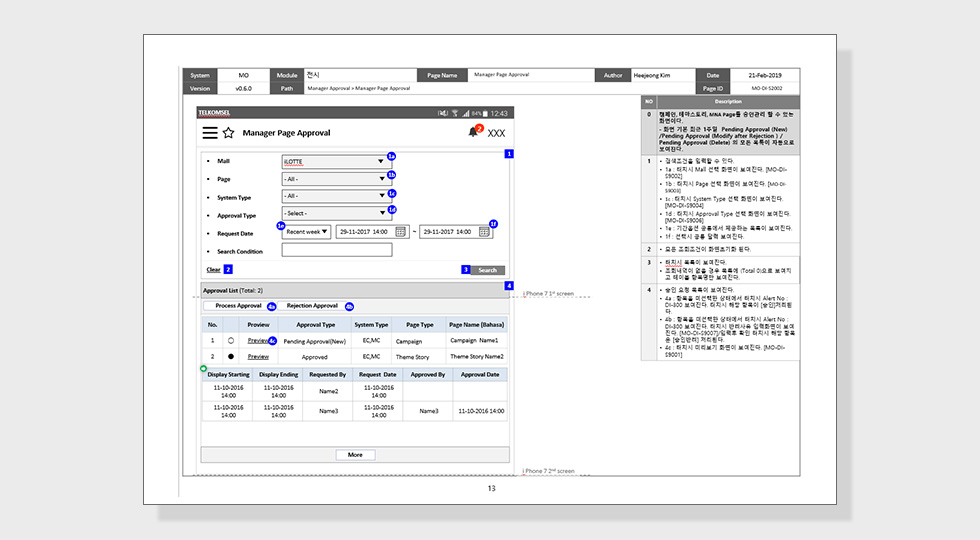Image resolution: width=980 pixels, height=540 pixels.
Task: Expand the Mall dropdown showing iLOTTE
Action: 336,162
